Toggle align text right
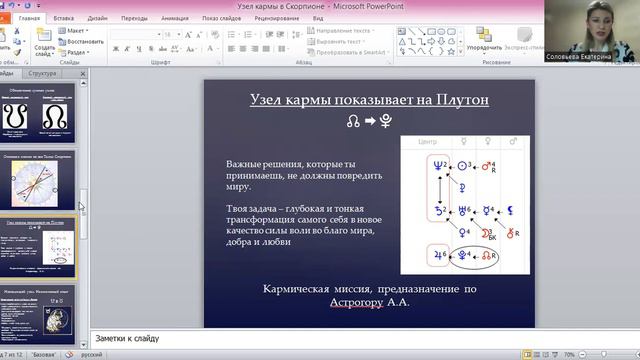The height and width of the screenshot is (360, 640). coord(255,49)
